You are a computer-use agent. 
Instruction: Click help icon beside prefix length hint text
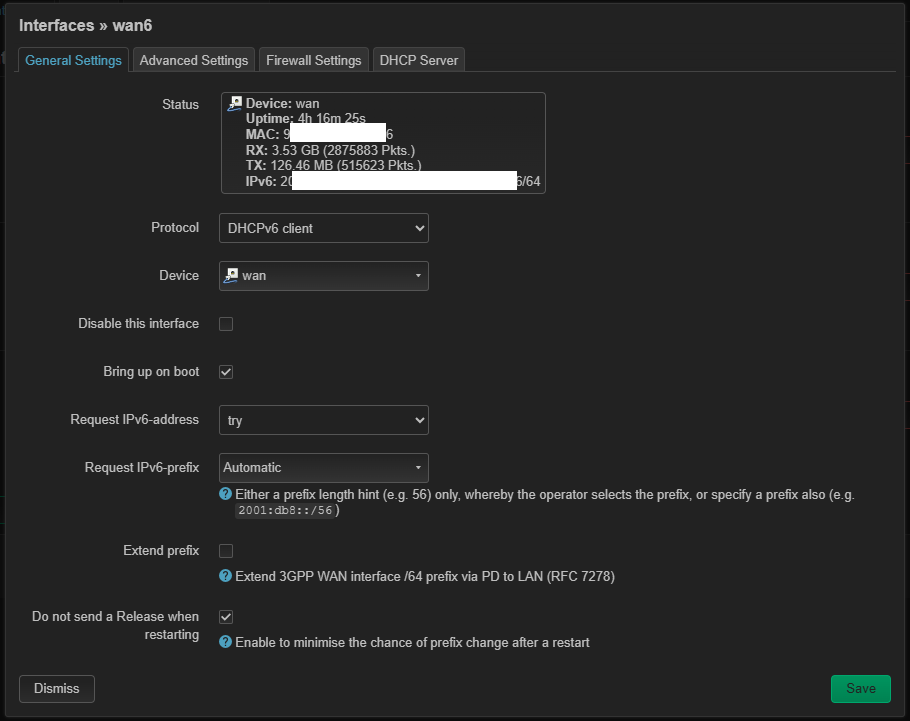[226, 495]
